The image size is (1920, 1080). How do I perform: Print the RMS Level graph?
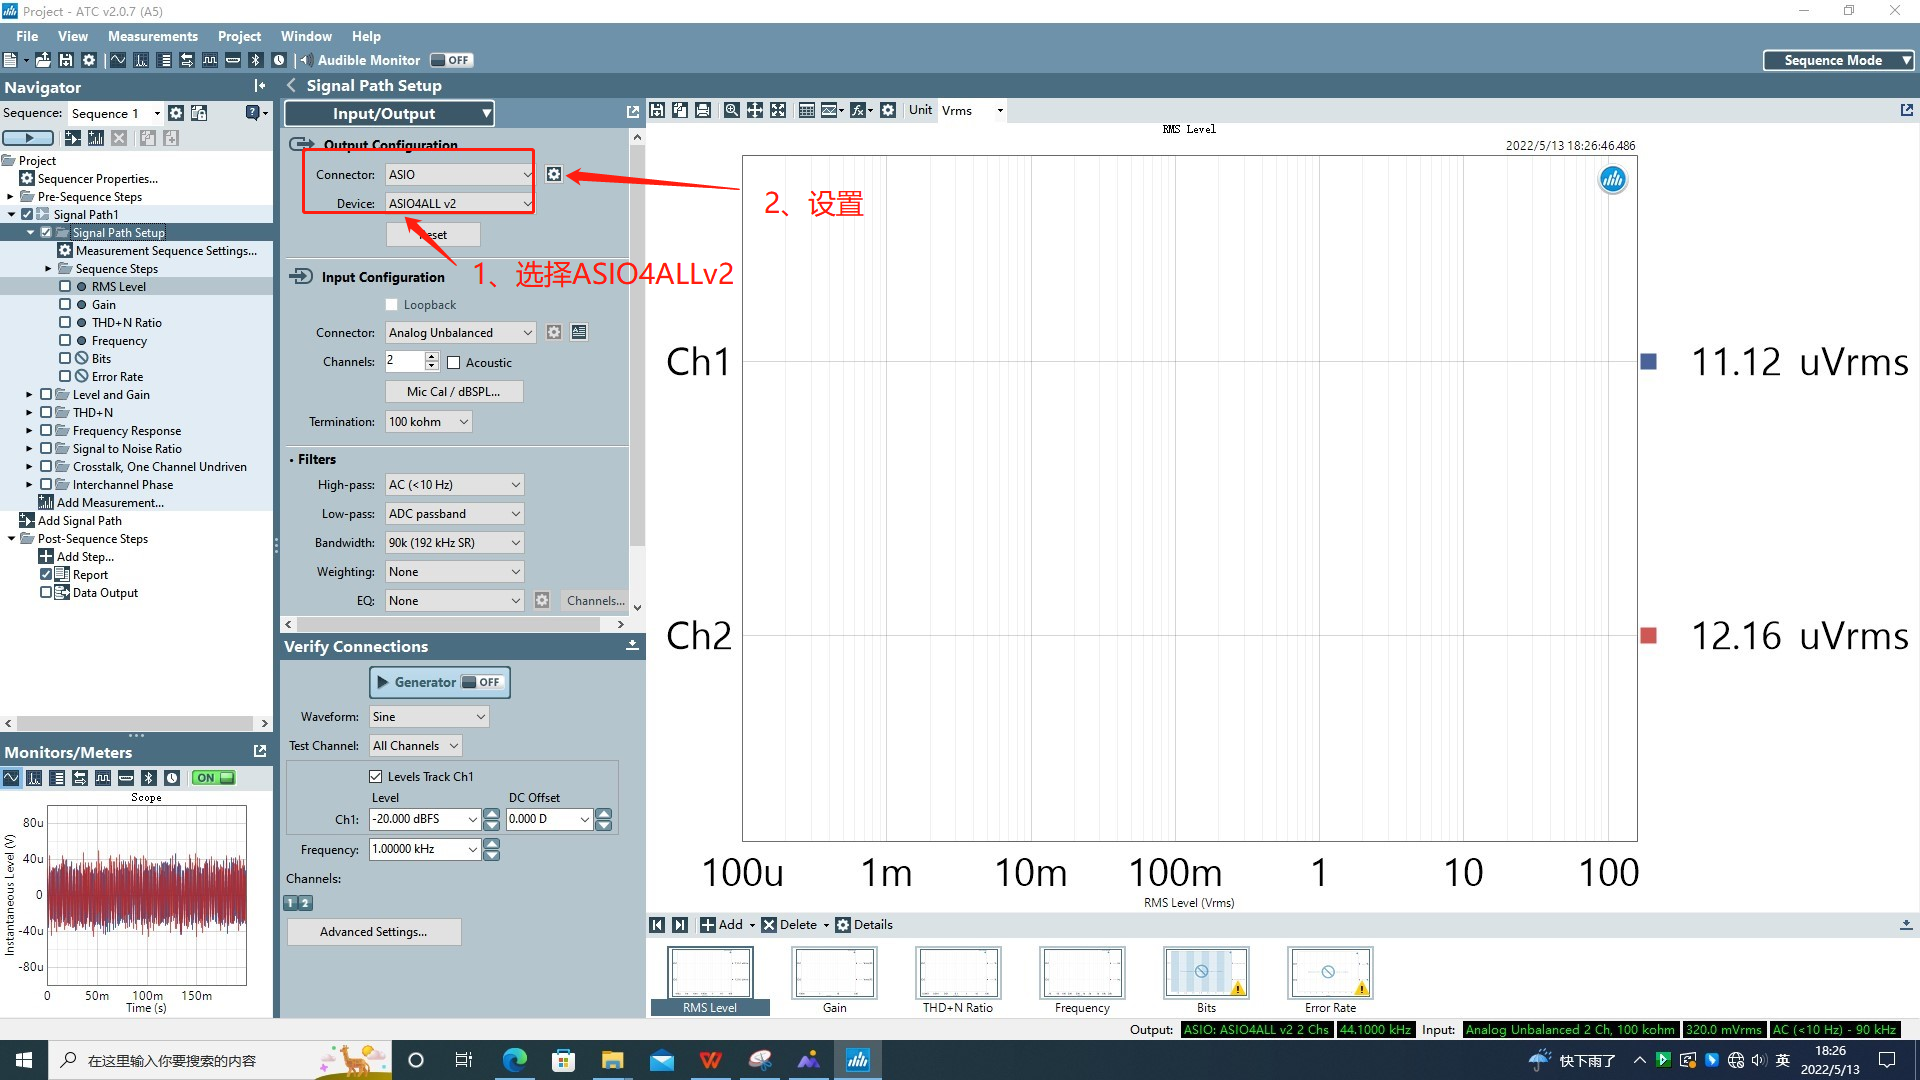pyautogui.click(x=703, y=110)
